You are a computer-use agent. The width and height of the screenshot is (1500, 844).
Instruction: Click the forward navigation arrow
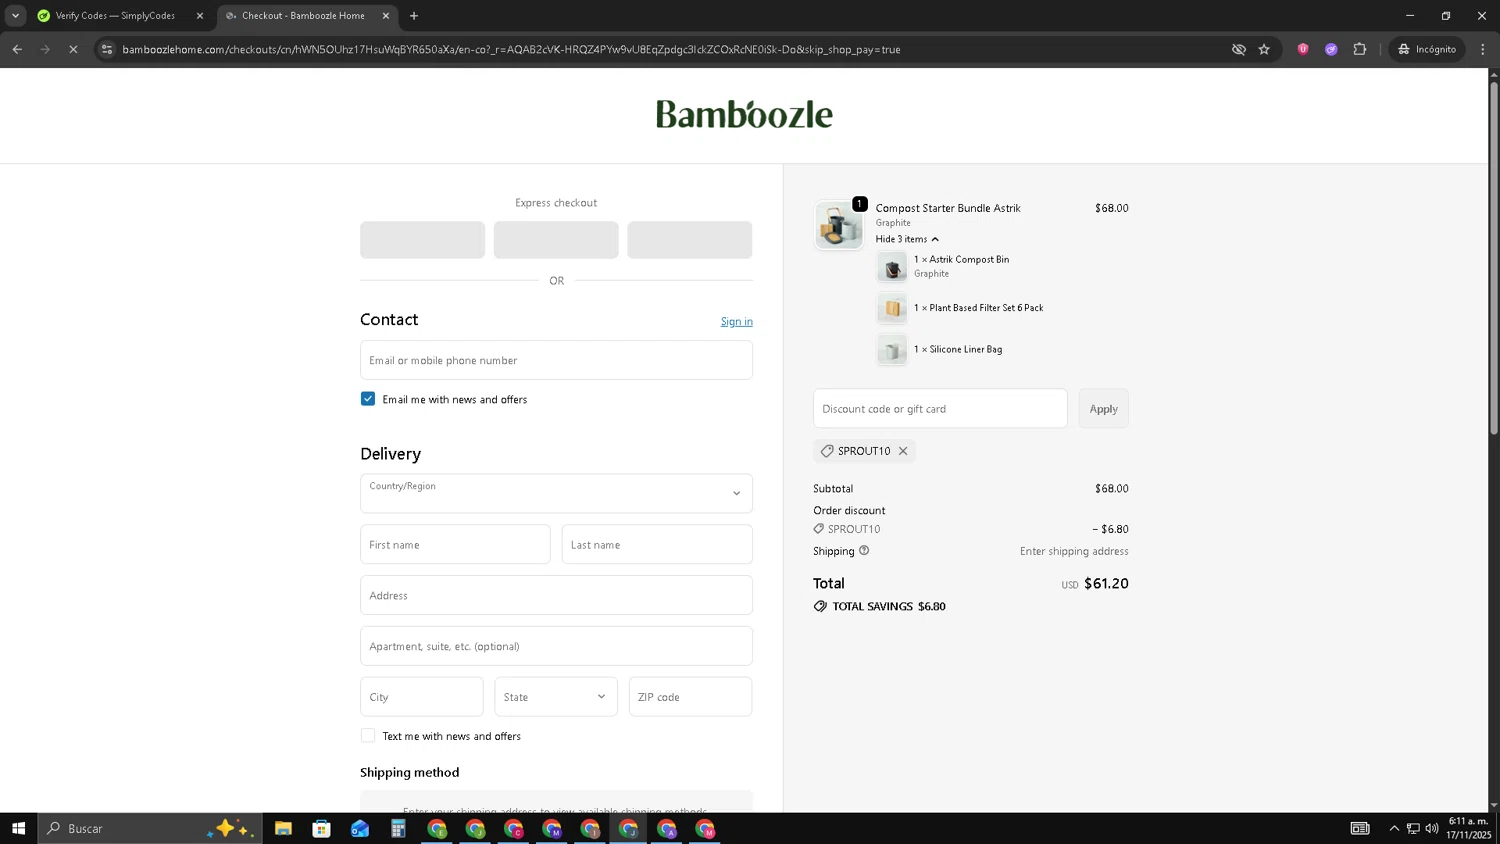pyautogui.click(x=45, y=49)
